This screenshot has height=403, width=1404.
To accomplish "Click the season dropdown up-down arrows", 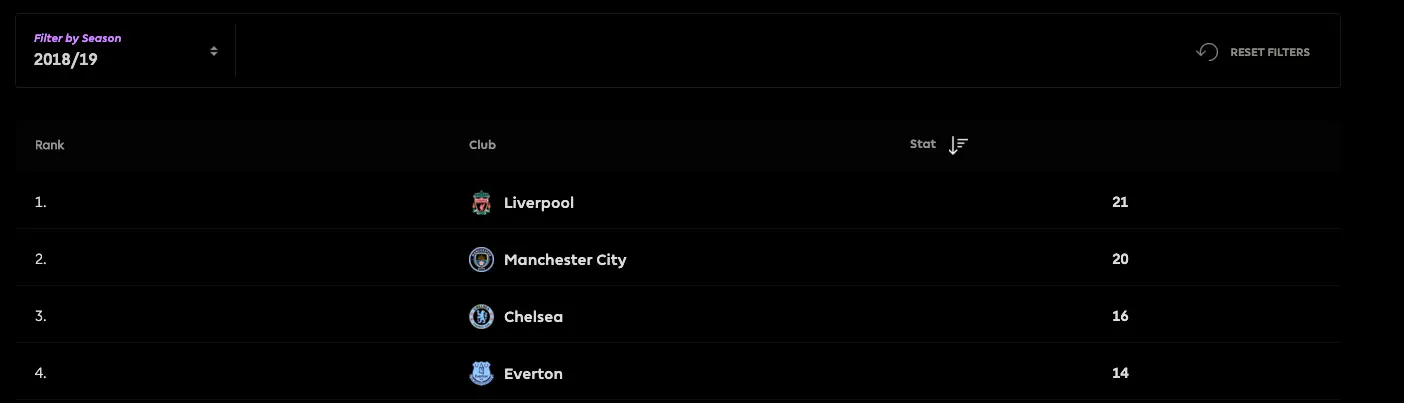I will click(x=214, y=51).
